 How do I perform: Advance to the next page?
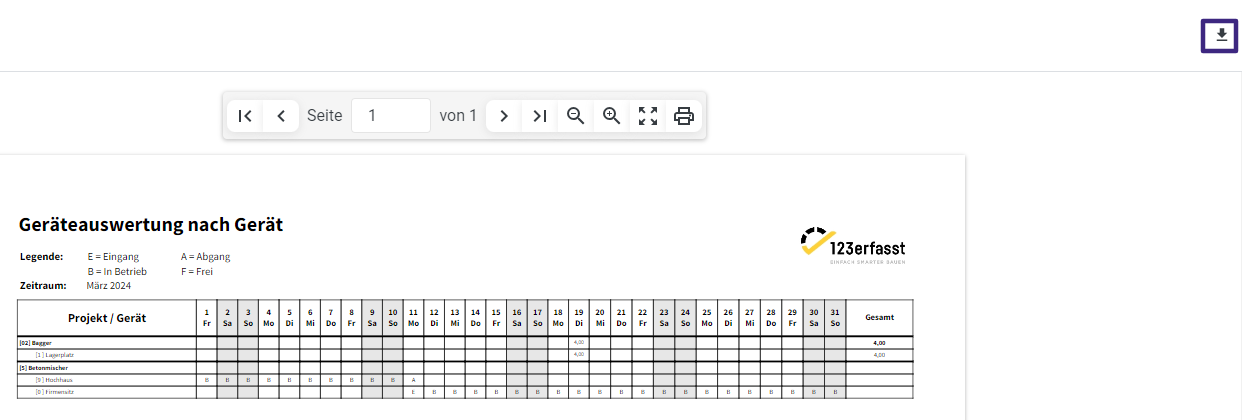[504, 116]
